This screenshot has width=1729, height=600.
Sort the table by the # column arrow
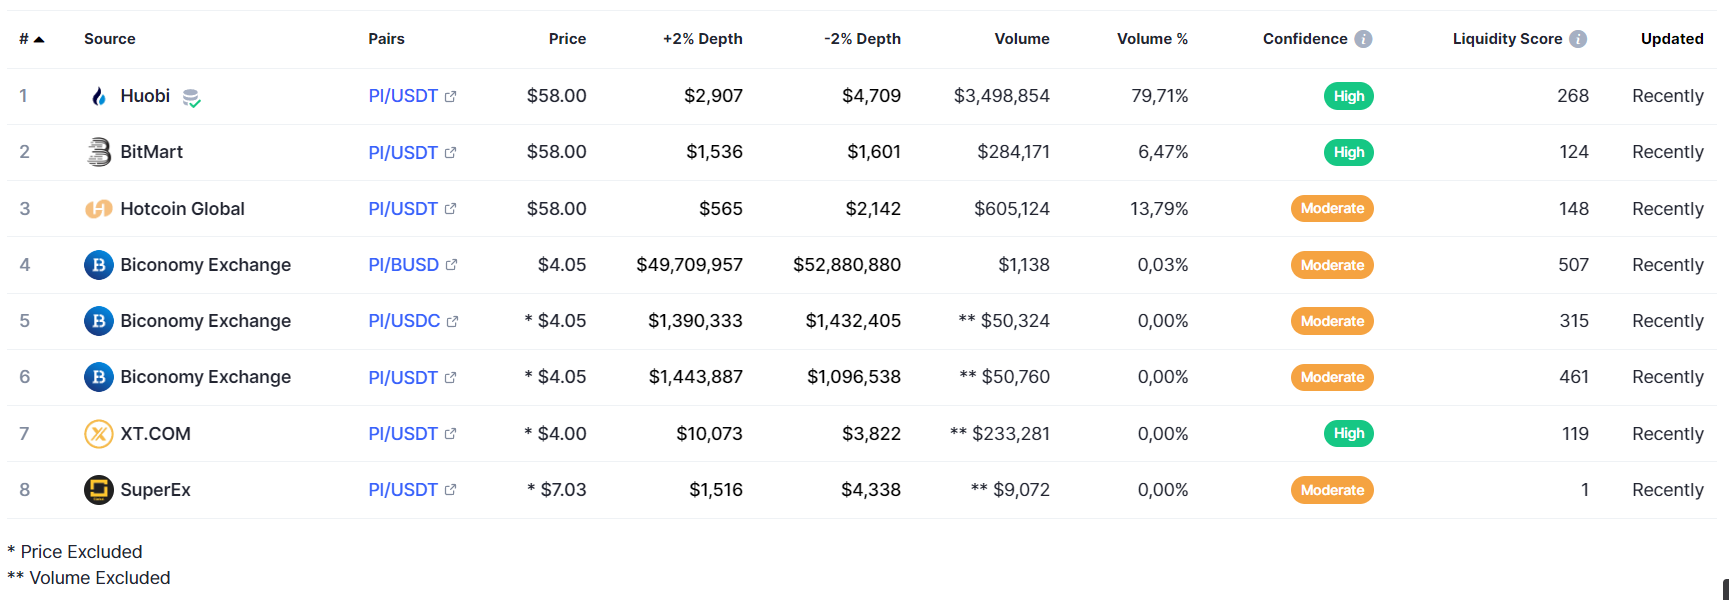[39, 39]
